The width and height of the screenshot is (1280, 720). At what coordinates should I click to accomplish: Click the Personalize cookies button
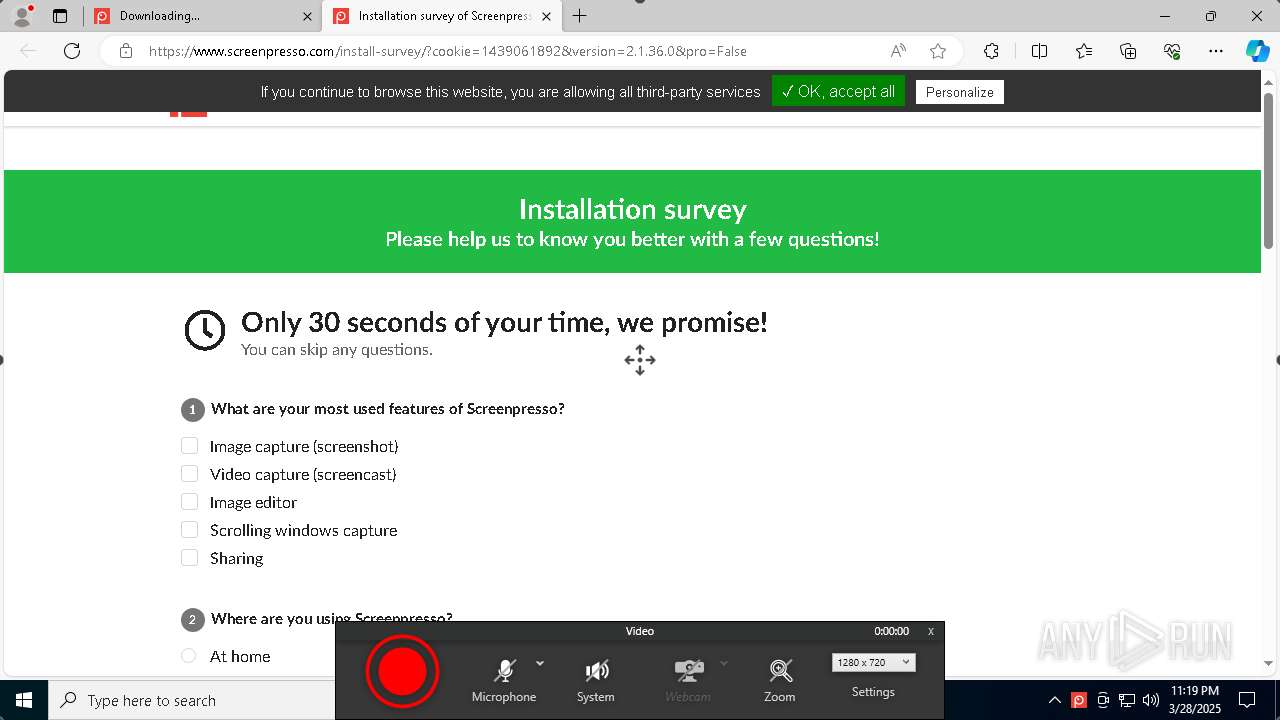(960, 92)
